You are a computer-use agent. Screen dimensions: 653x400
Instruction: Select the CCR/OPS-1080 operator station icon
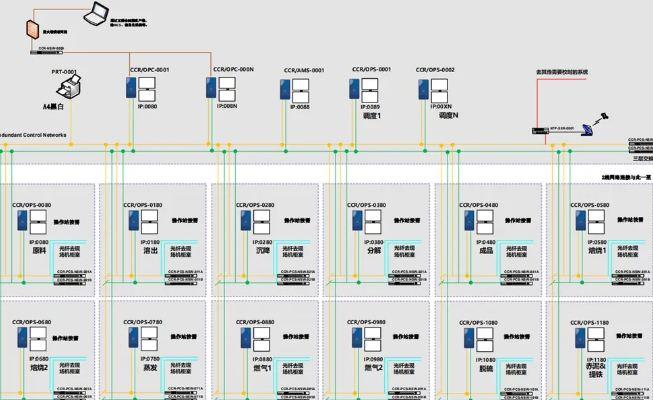479,339
